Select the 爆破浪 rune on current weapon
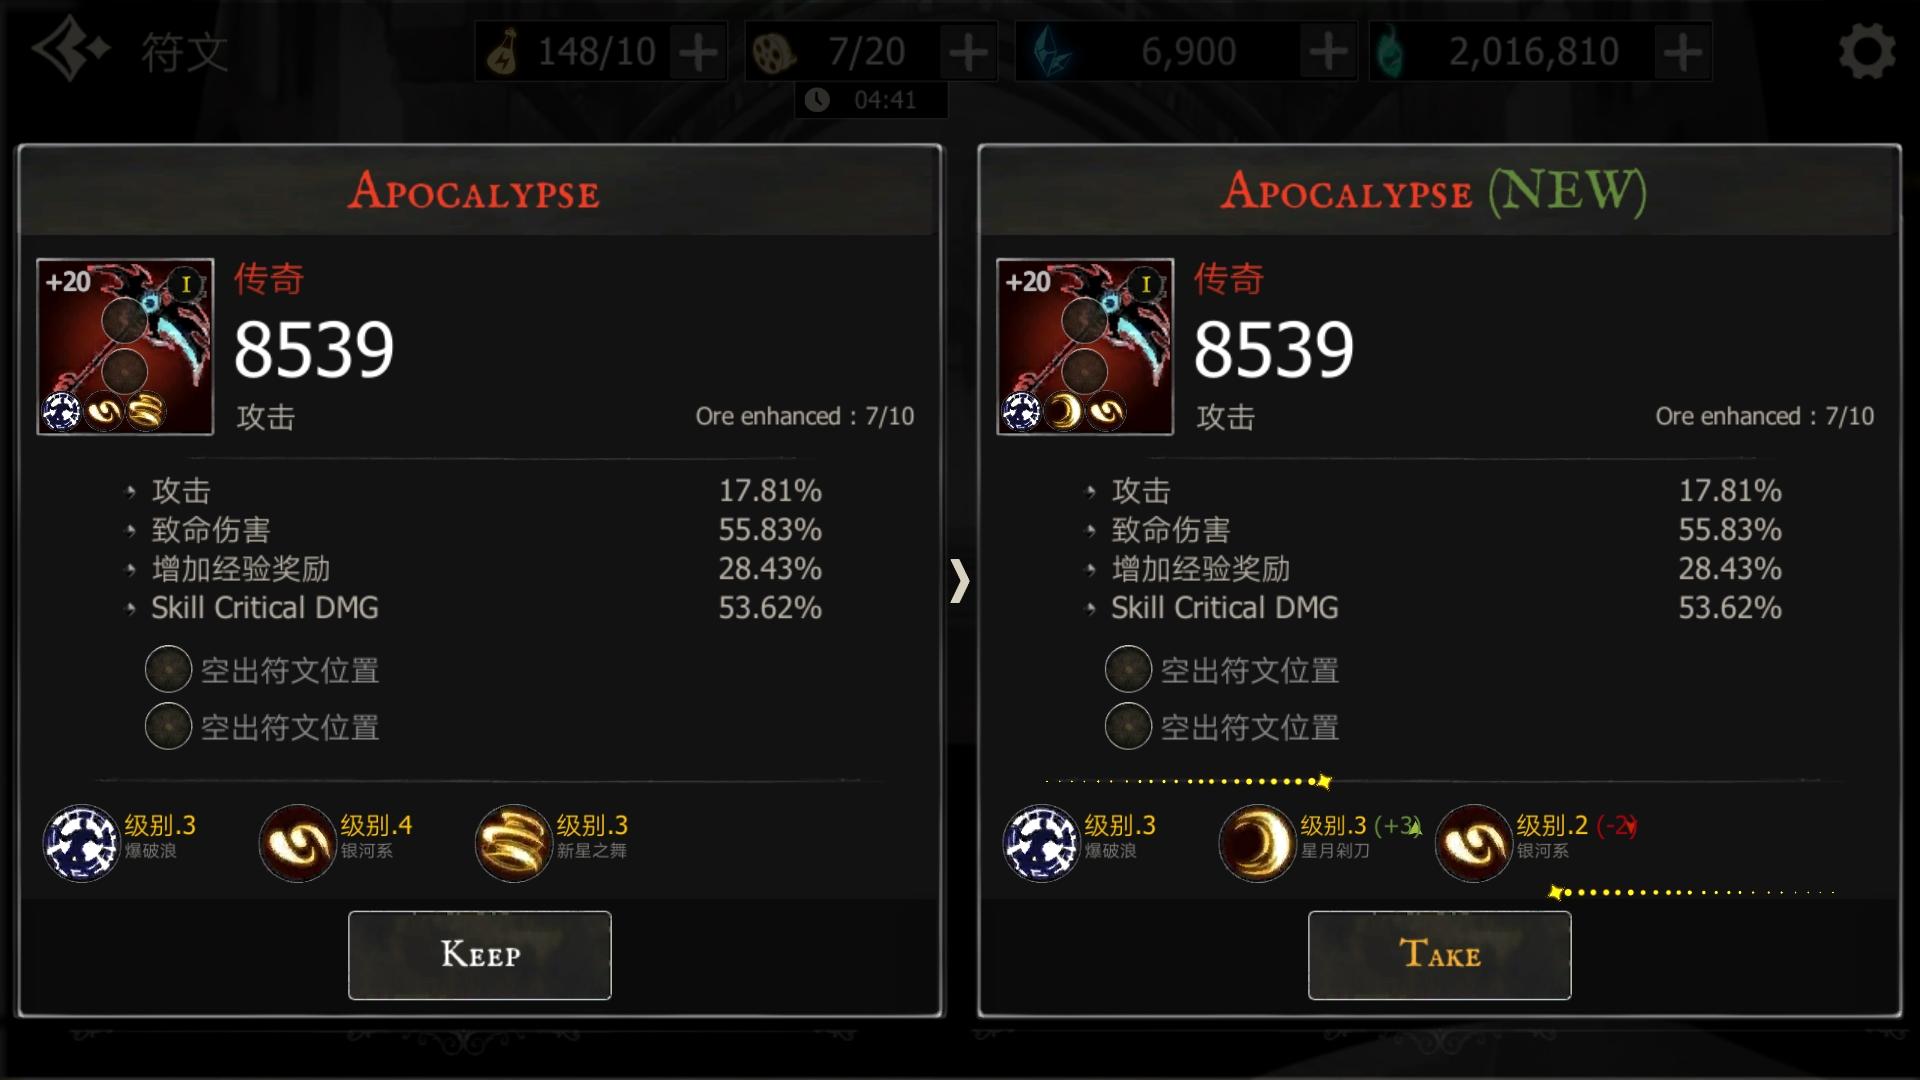This screenshot has width=1920, height=1080. pos(81,843)
